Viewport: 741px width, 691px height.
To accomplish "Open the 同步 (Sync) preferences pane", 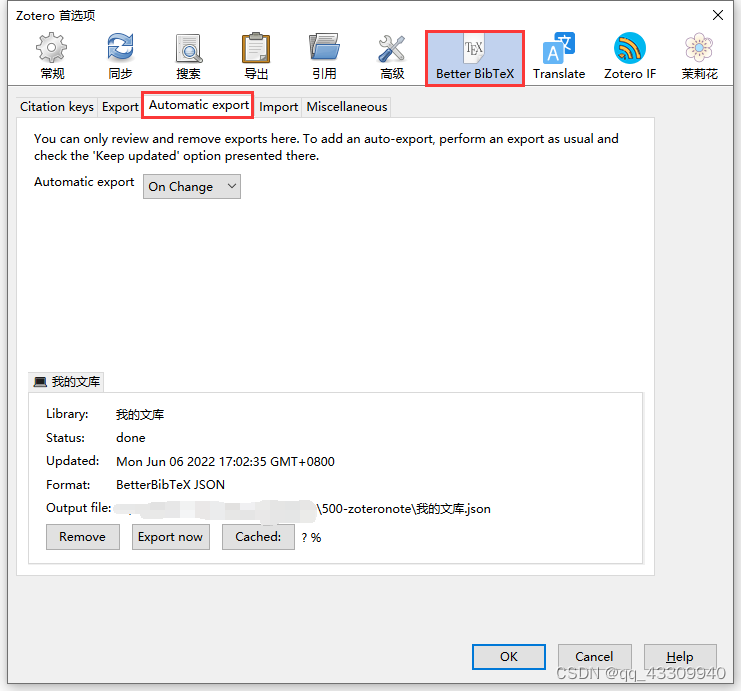I will pyautogui.click(x=120, y=56).
